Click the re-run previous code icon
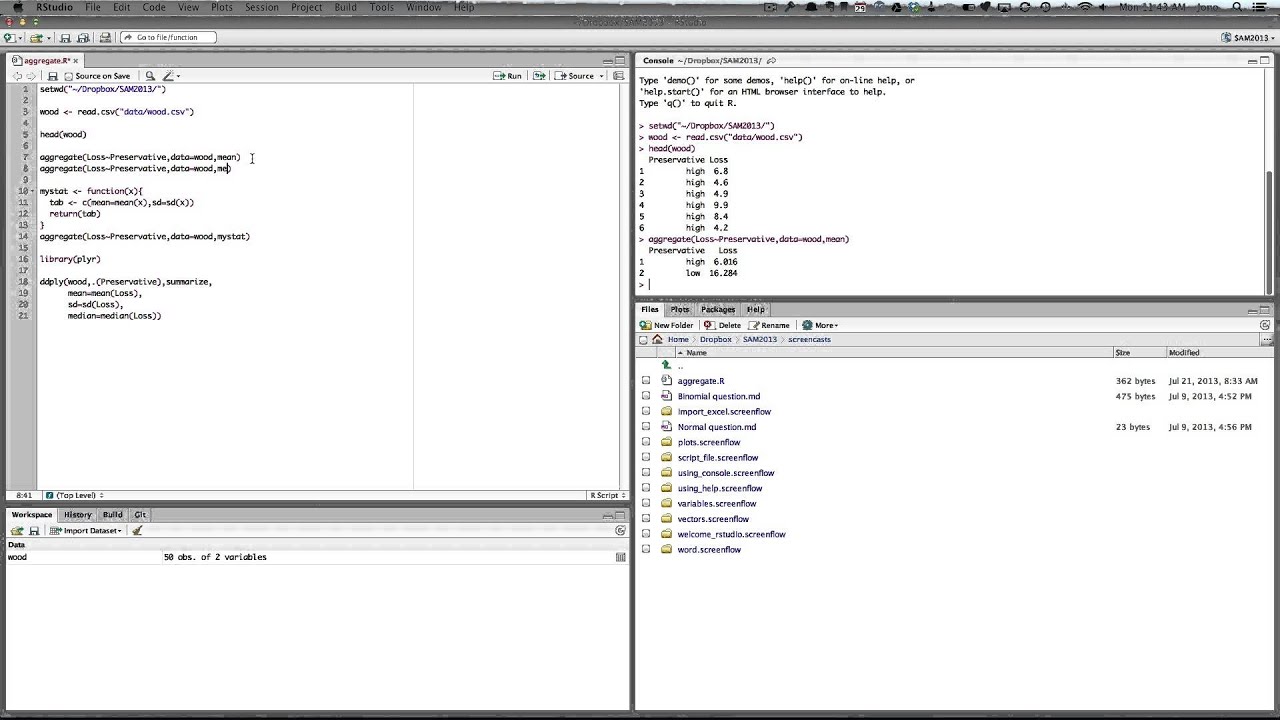The height and width of the screenshot is (720, 1280). coord(539,76)
